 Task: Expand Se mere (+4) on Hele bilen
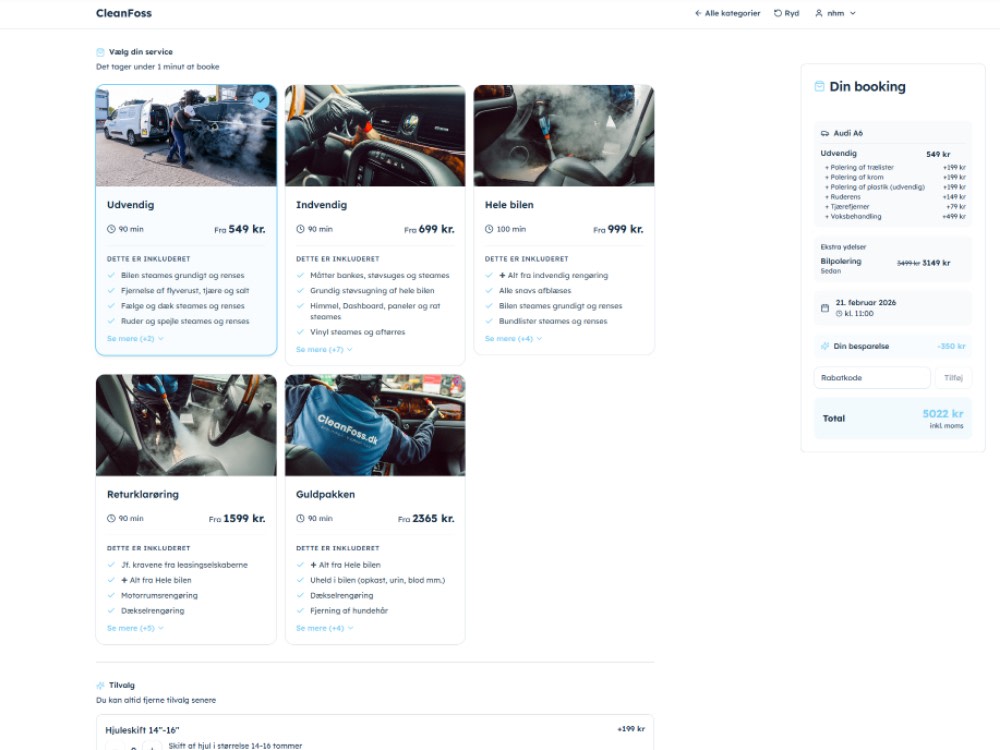513,339
